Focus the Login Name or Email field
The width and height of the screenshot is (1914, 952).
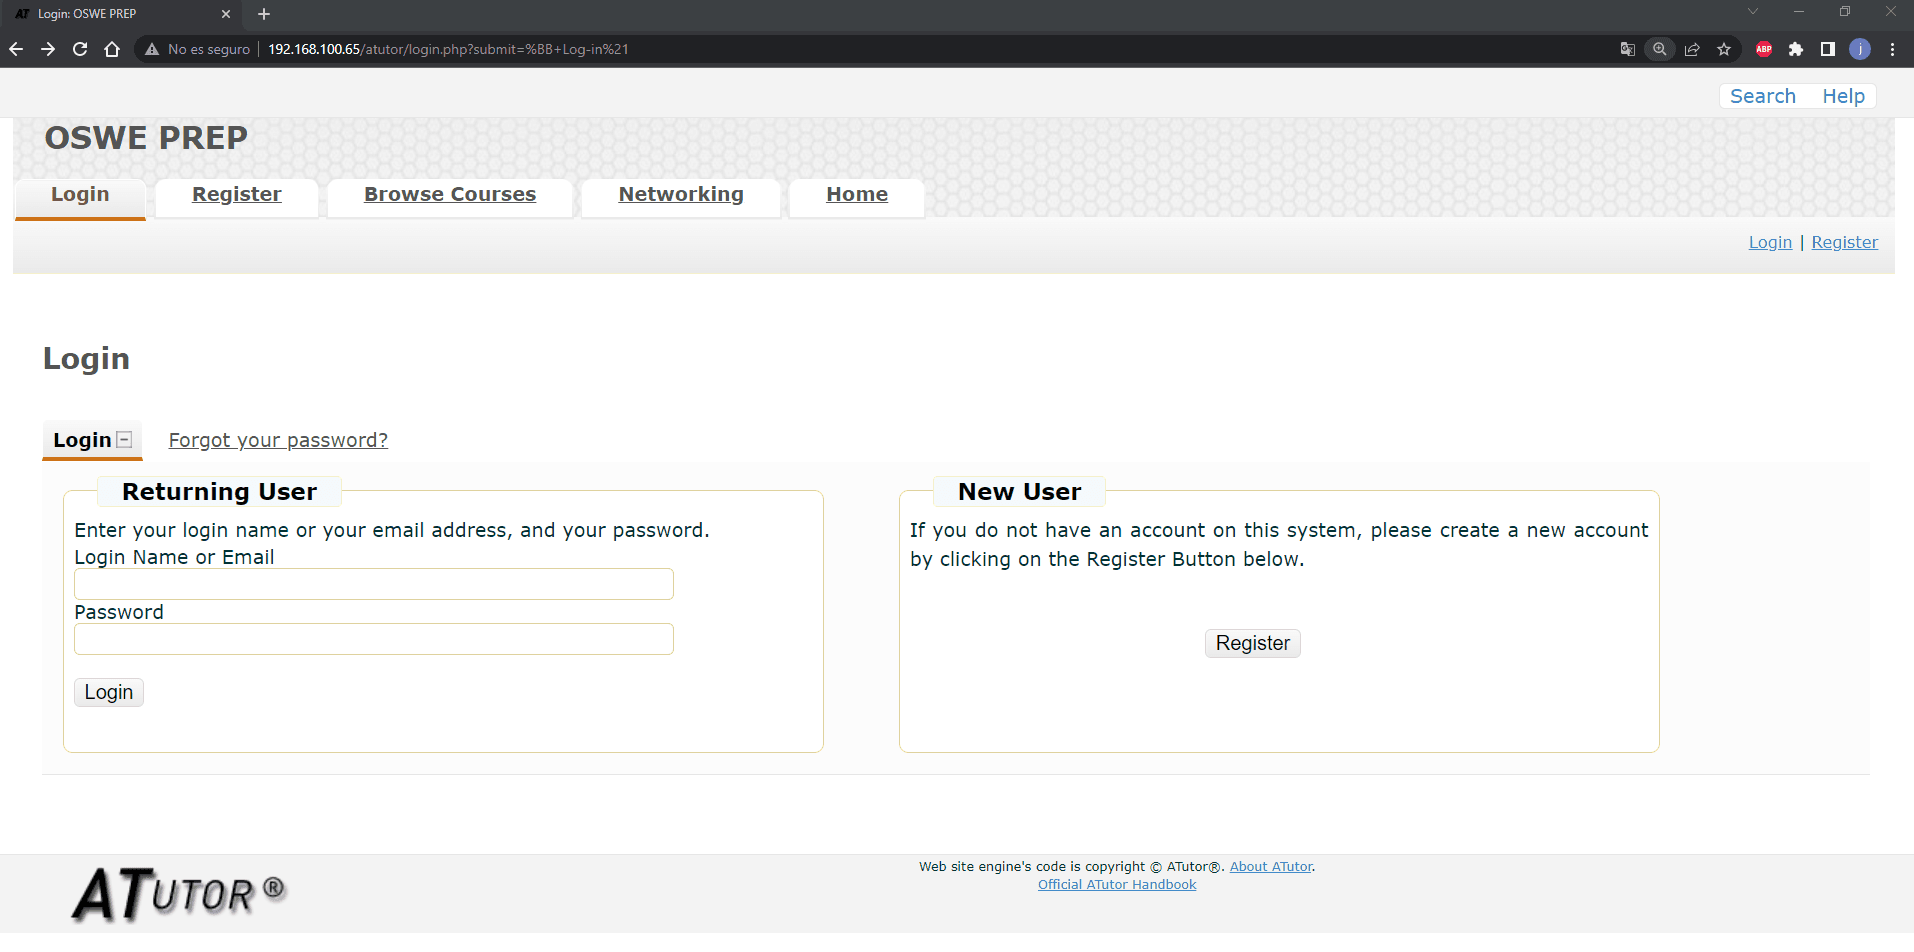[x=374, y=584]
